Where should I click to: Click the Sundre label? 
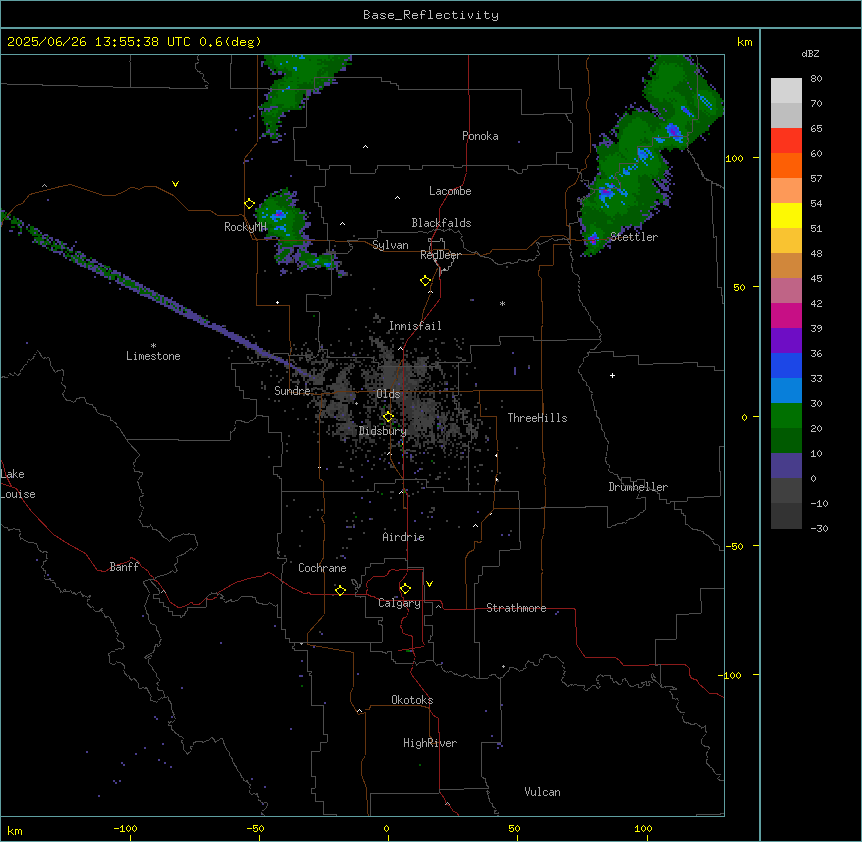coord(292,391)
